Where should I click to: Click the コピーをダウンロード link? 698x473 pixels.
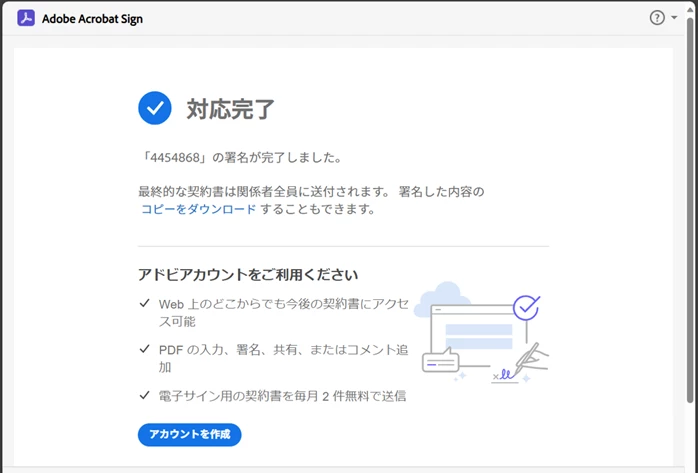(x=199, y=209)
